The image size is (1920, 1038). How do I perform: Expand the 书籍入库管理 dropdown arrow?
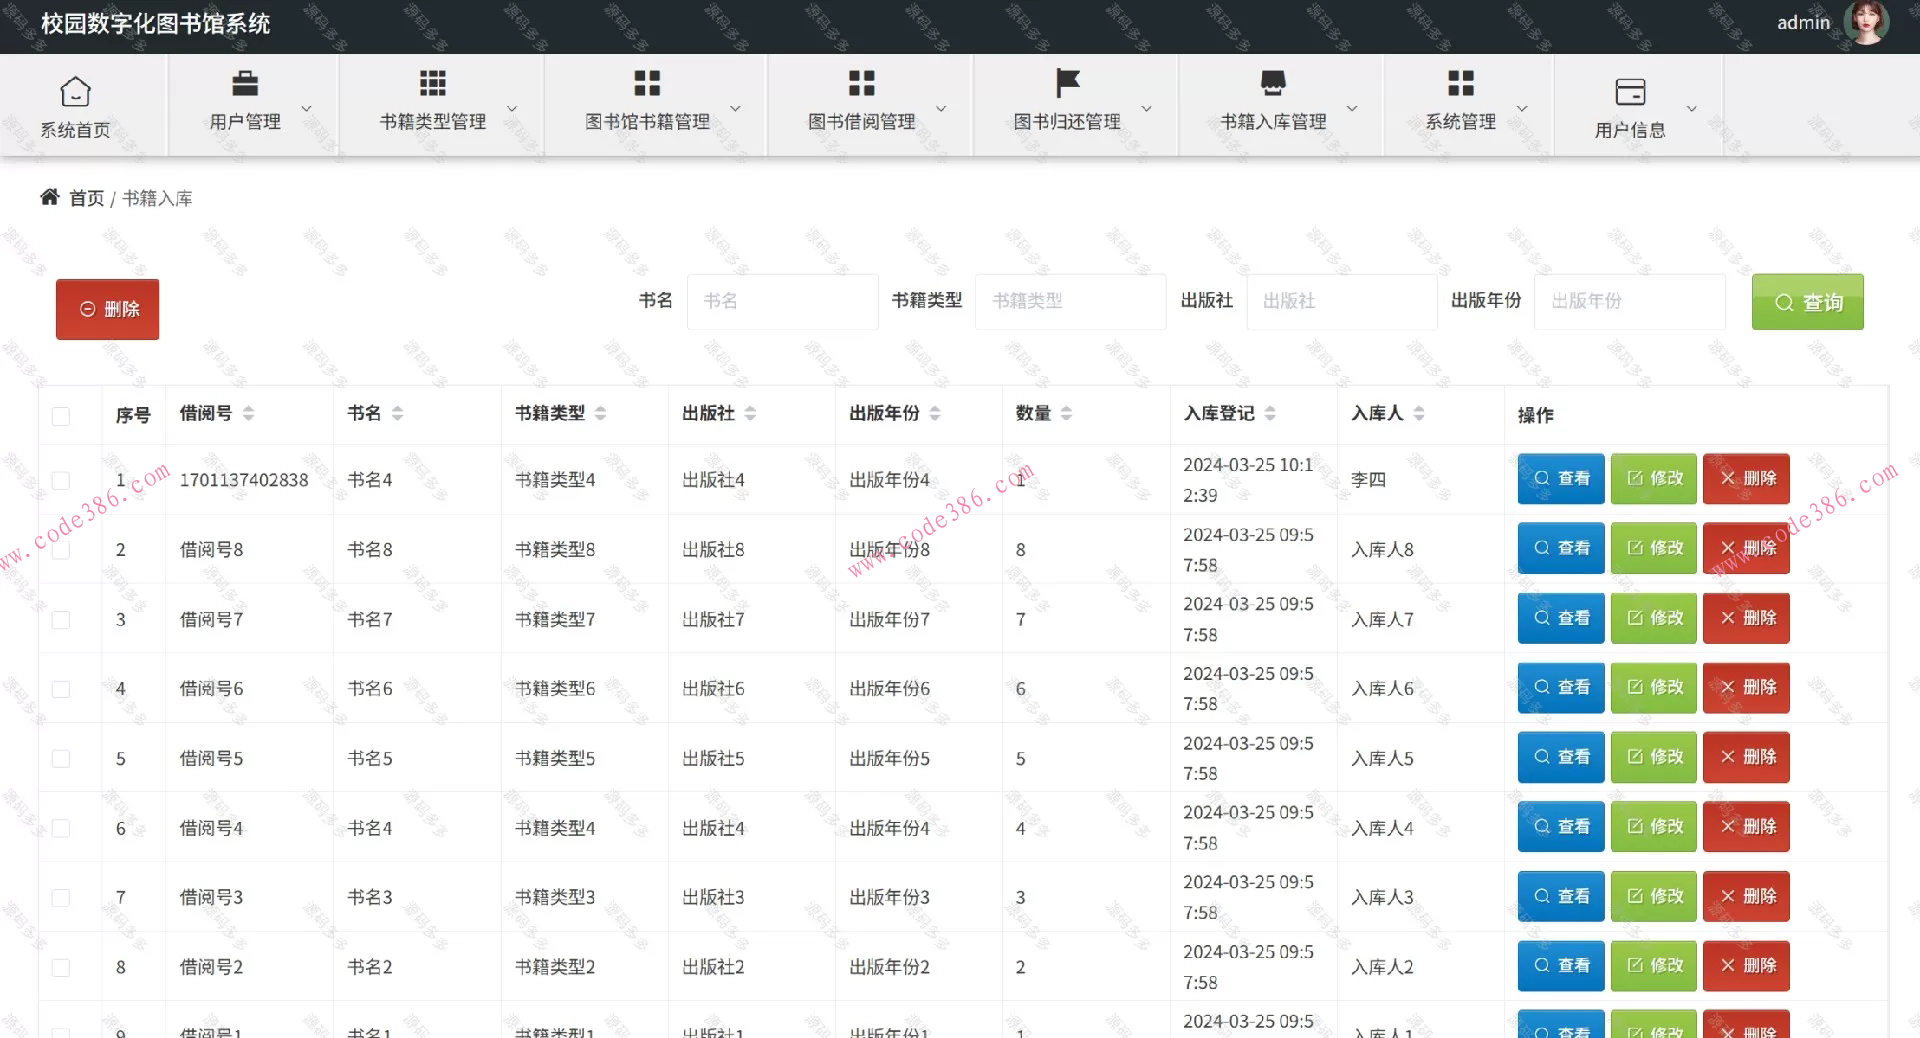(1352, 108)
